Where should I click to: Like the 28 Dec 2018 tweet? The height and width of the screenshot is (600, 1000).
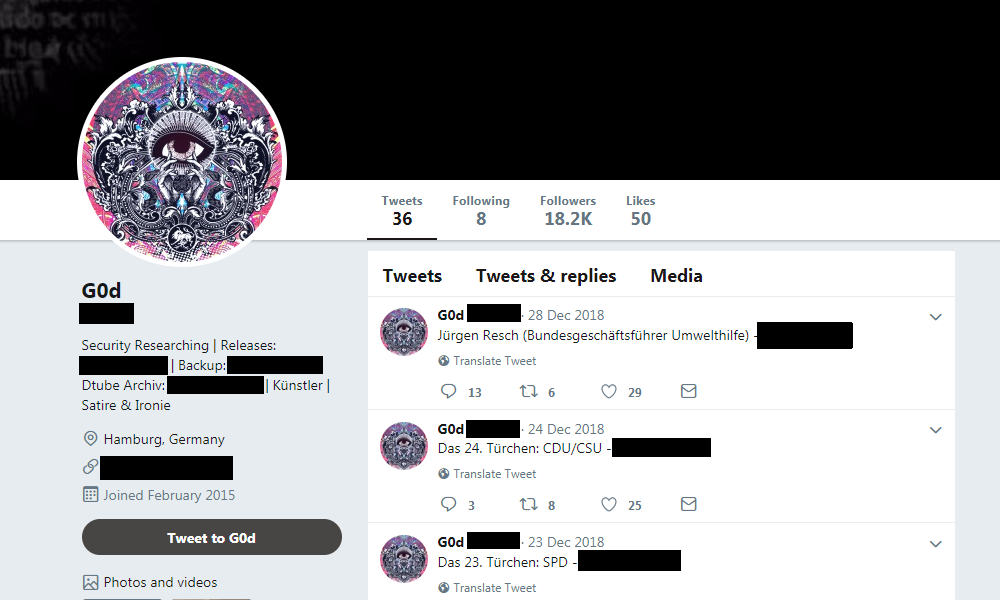(x=609, y=391)
